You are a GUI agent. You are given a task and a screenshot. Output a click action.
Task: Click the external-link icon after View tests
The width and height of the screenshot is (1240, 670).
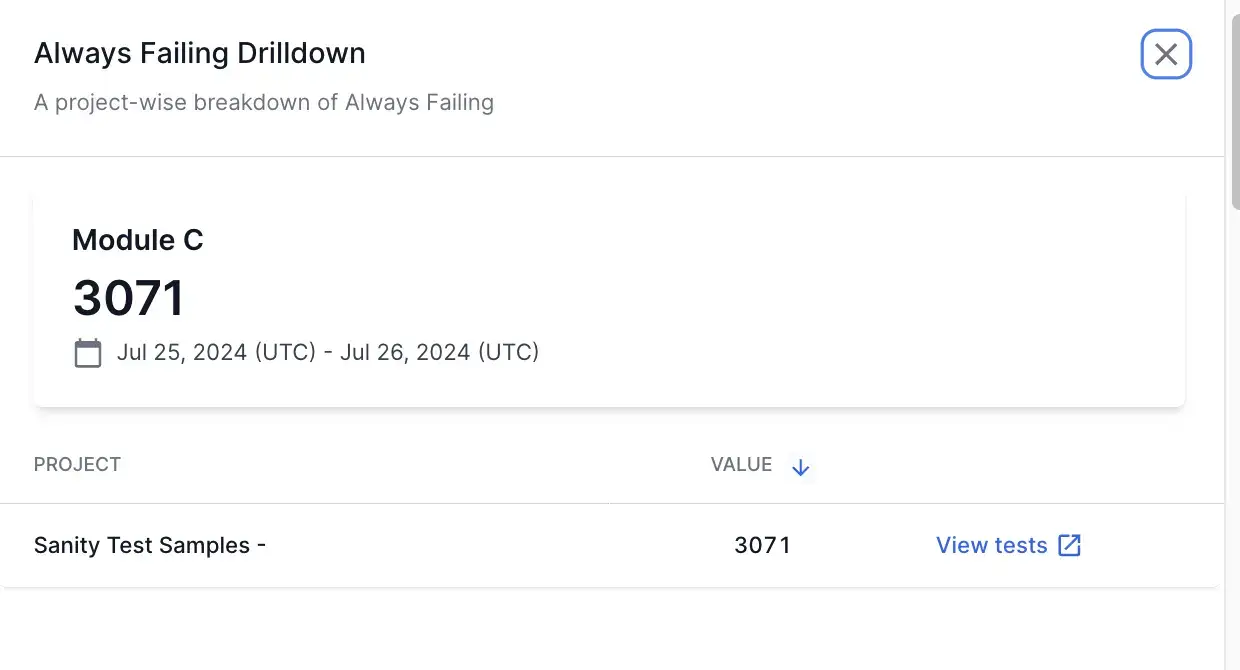(1070, 545)
